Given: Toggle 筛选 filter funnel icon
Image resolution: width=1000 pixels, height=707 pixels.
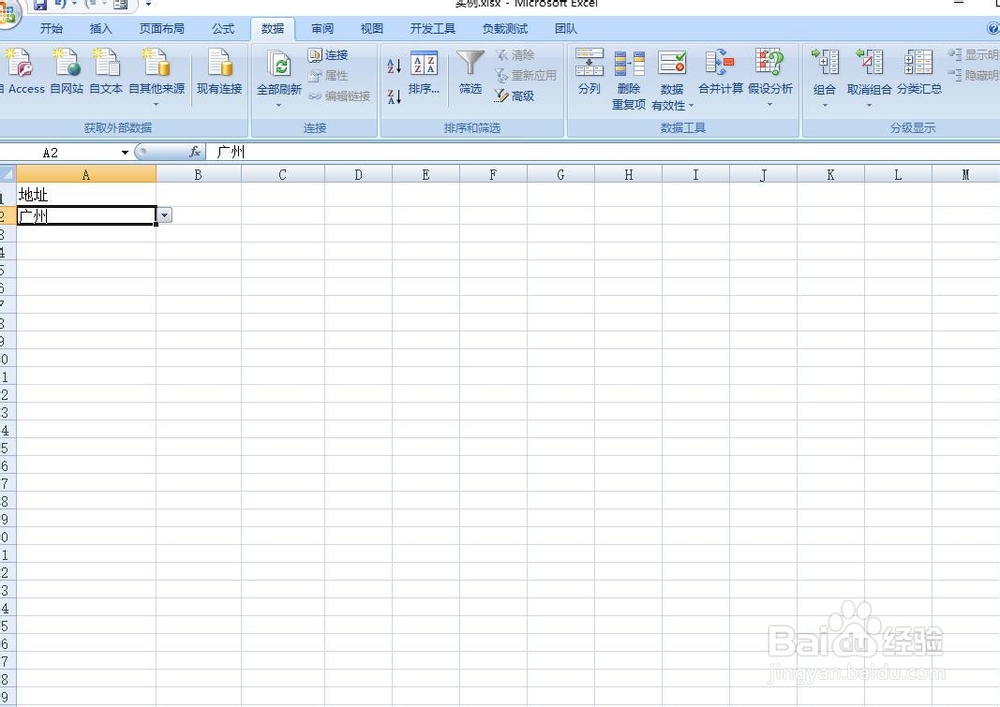Looking at the screenshot, I should tap(471, 64).
